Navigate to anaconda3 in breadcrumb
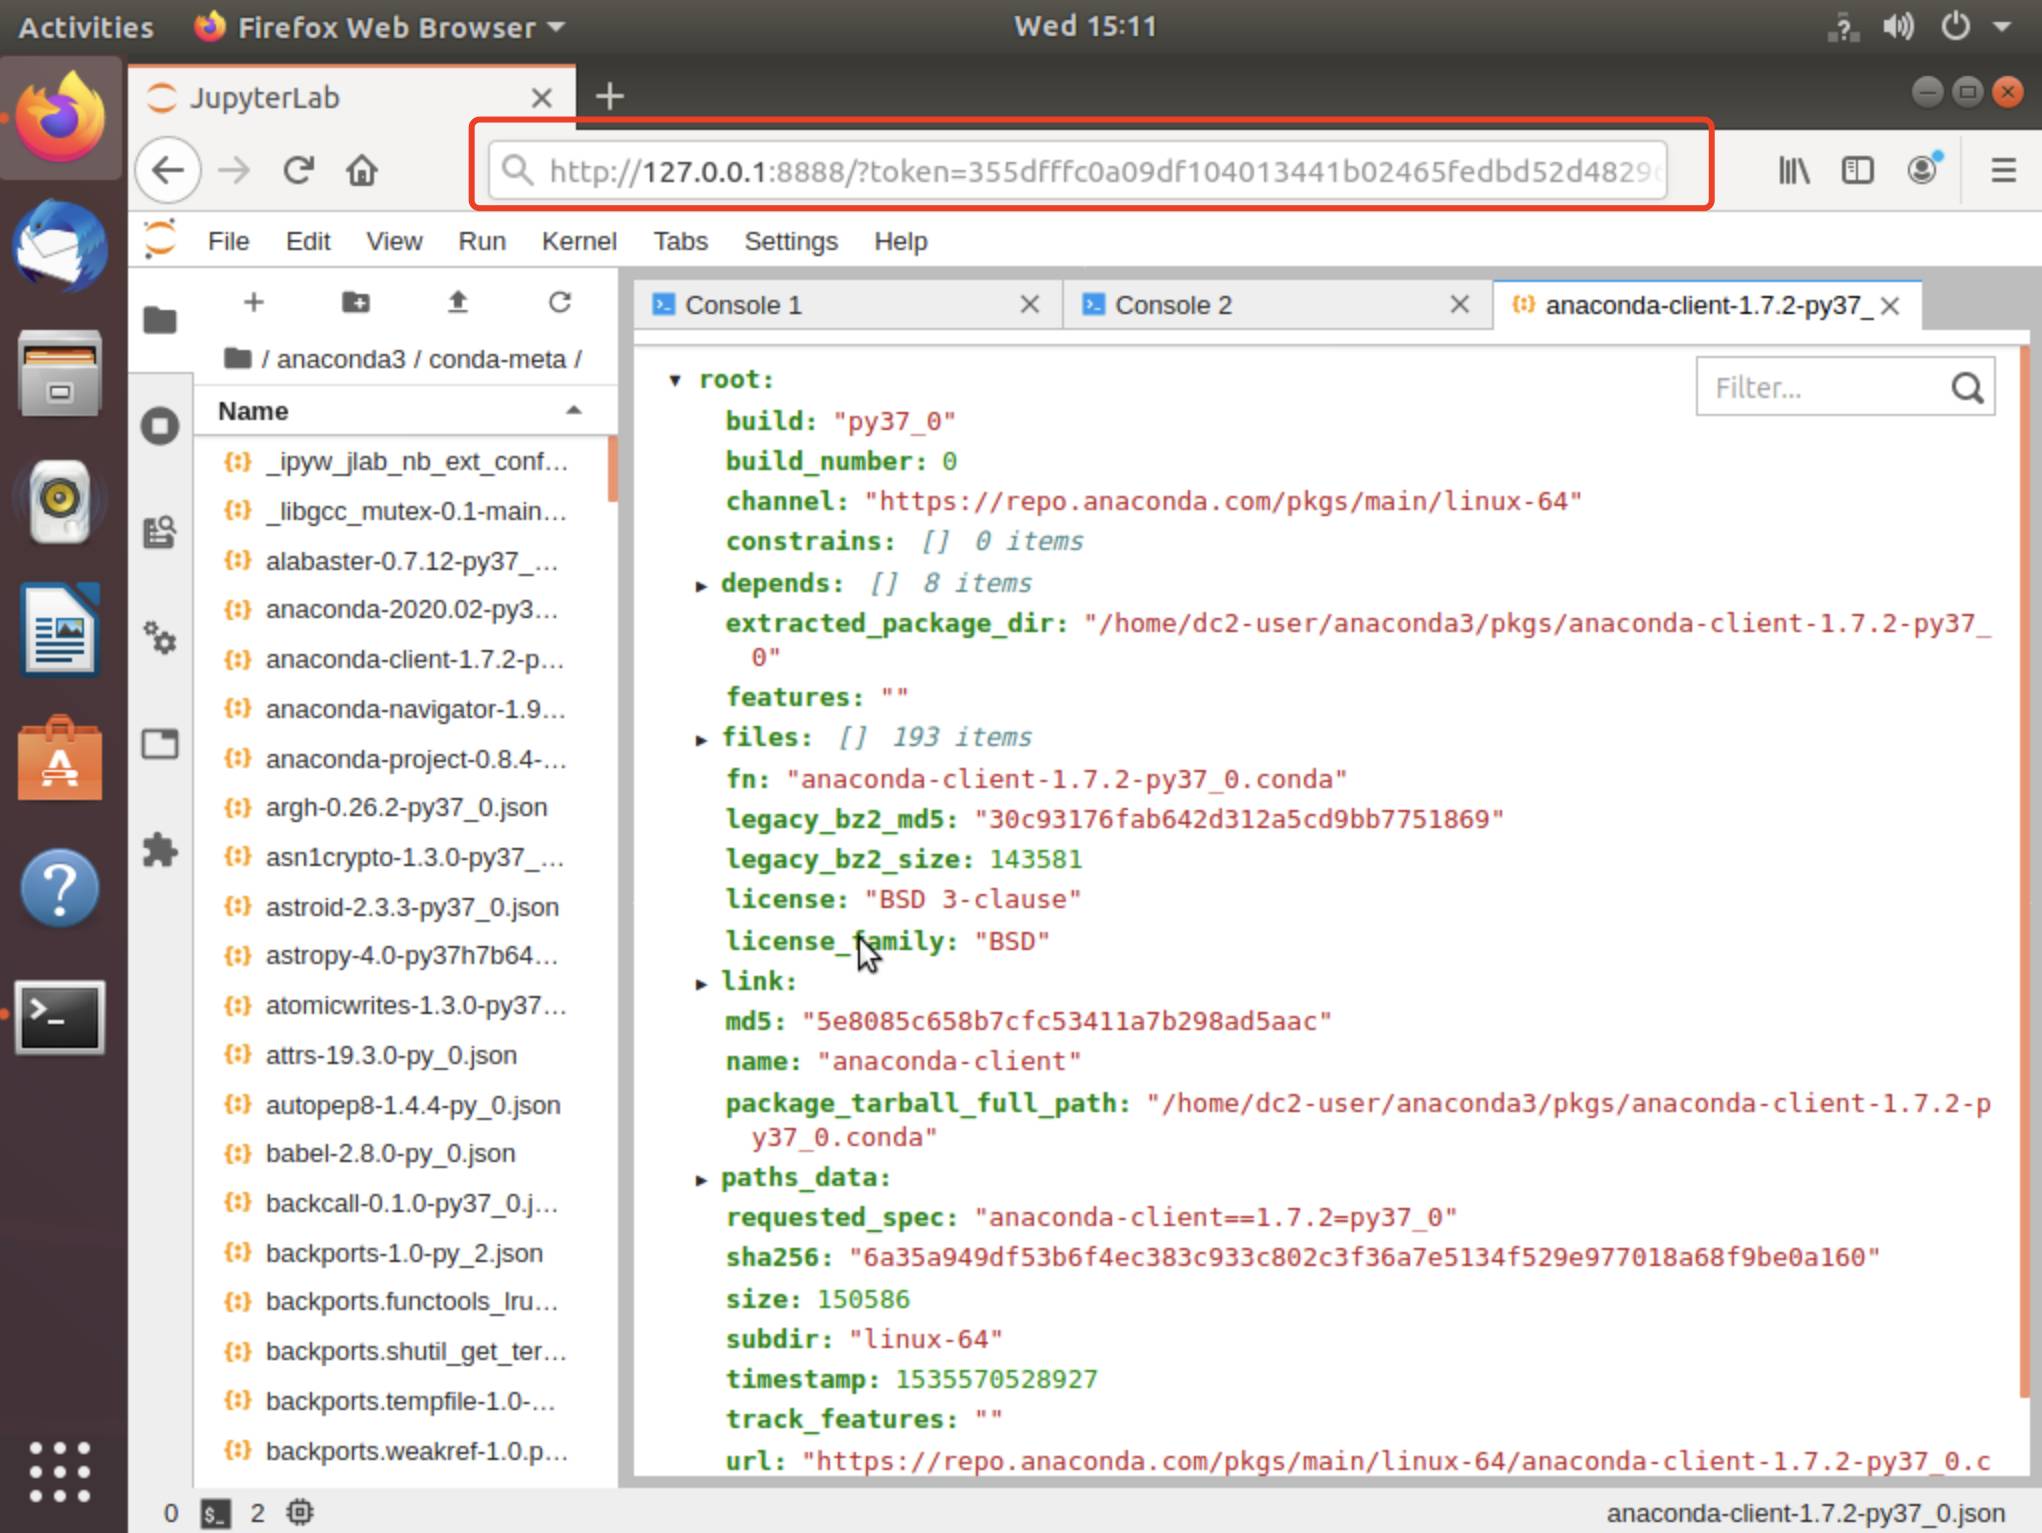 (x=340, y=359)
